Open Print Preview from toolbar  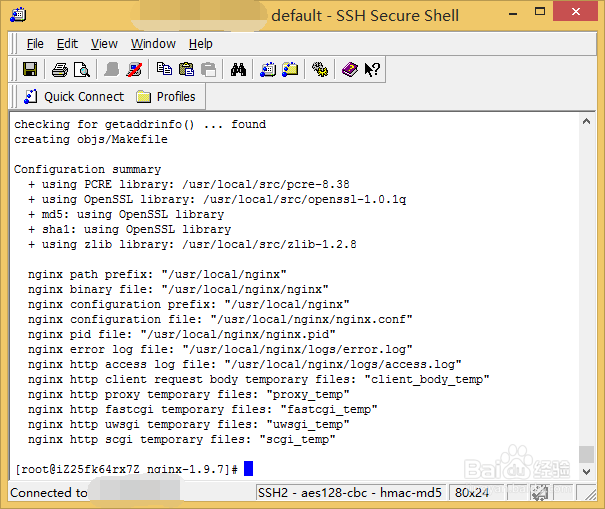pos(82,69)
